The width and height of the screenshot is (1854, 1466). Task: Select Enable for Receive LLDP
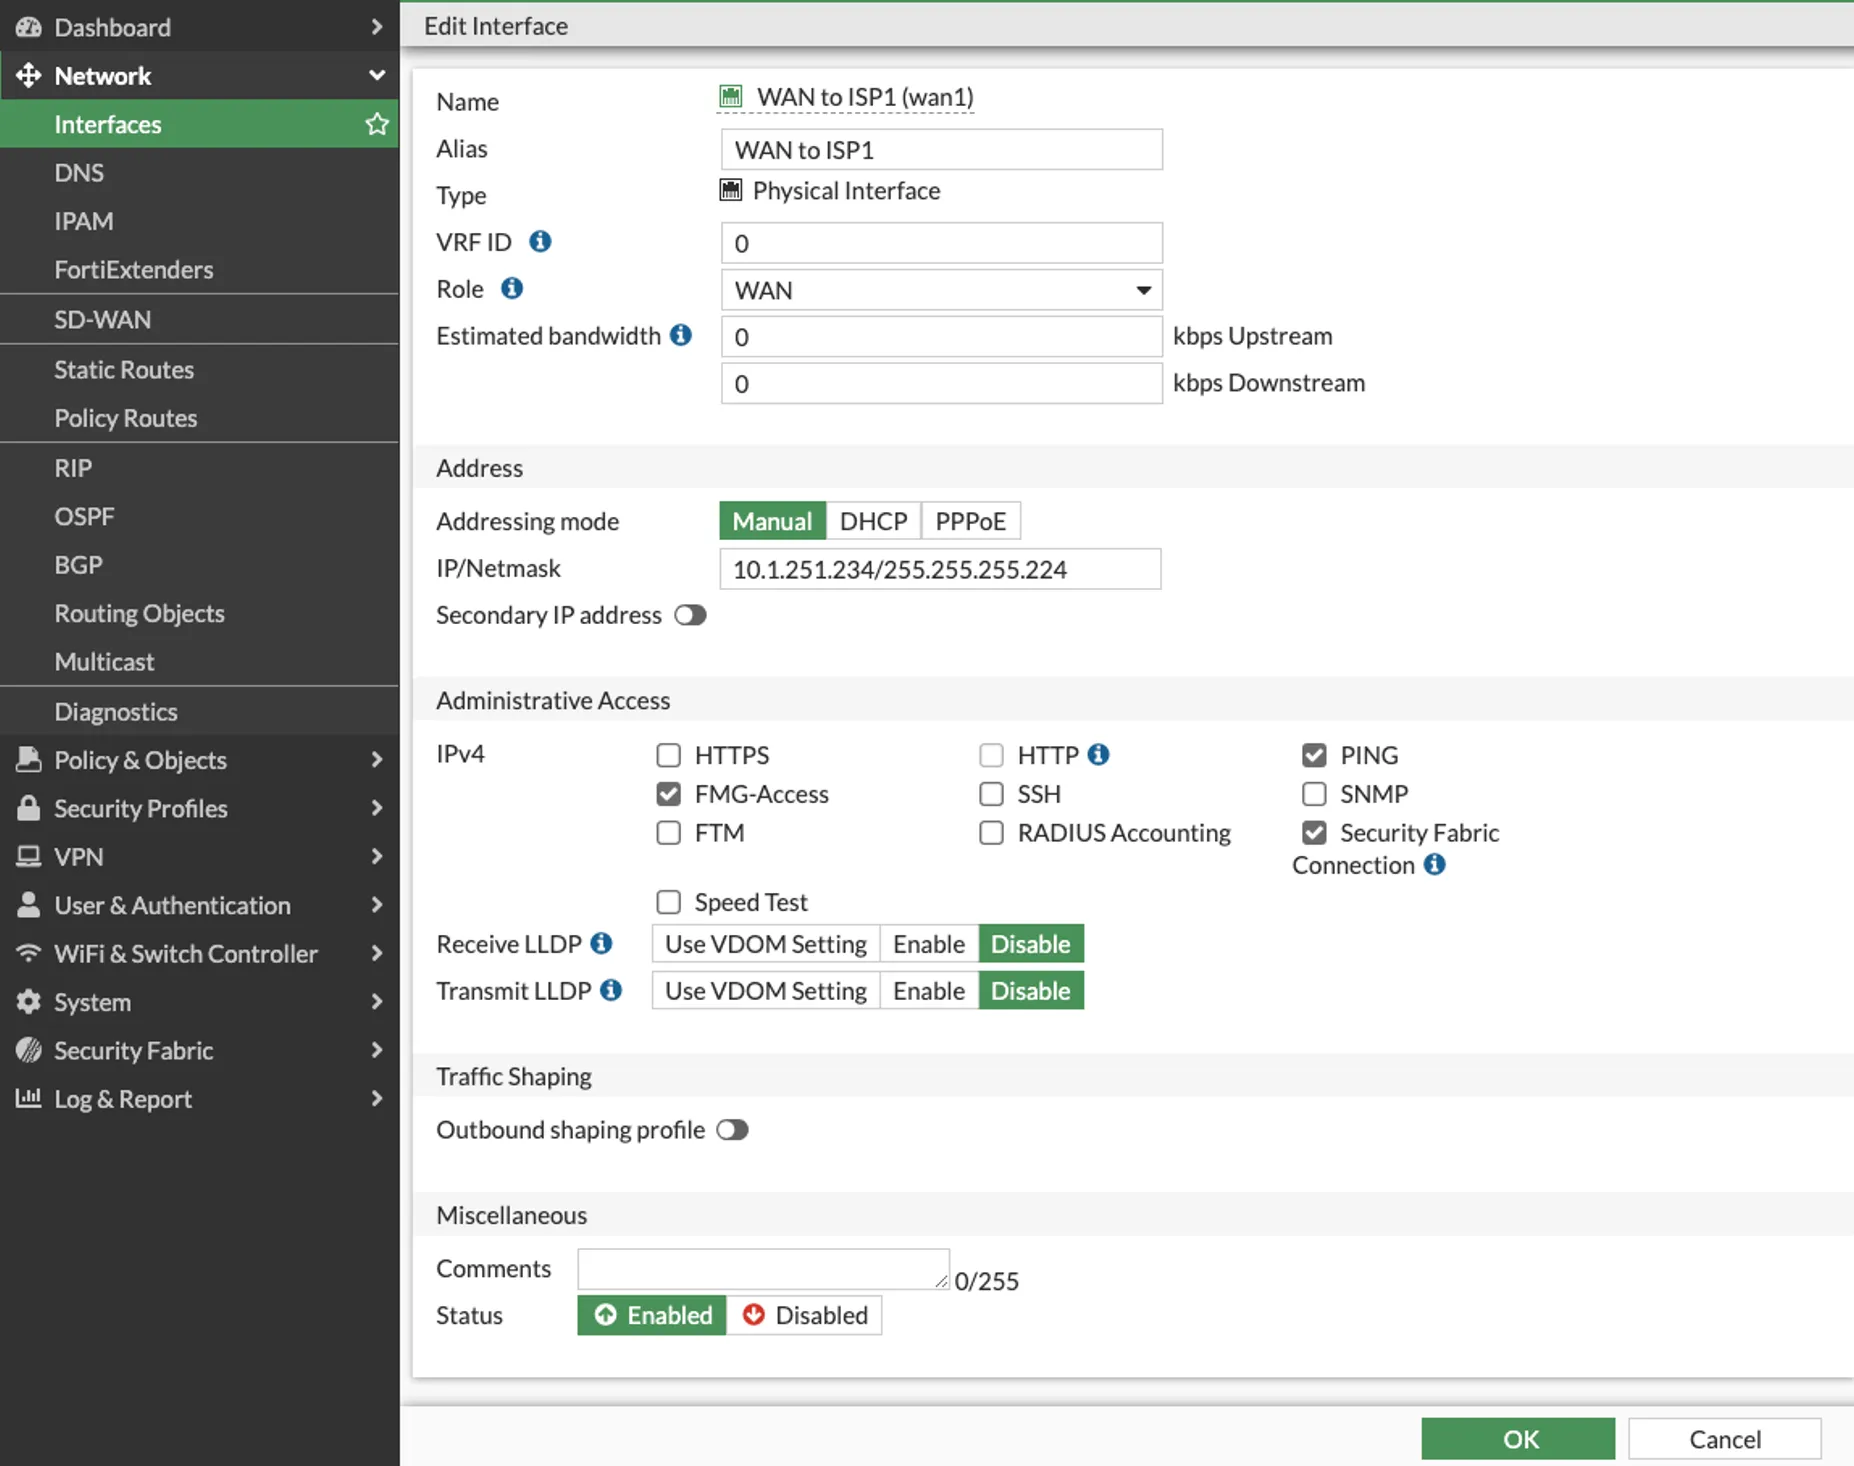(929, 943)
